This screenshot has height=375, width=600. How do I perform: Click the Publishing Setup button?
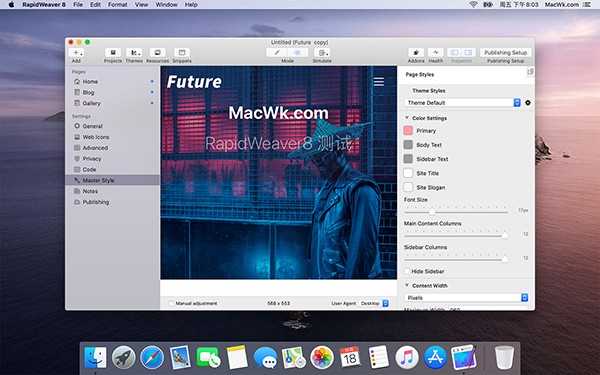(x=505, y=52)
